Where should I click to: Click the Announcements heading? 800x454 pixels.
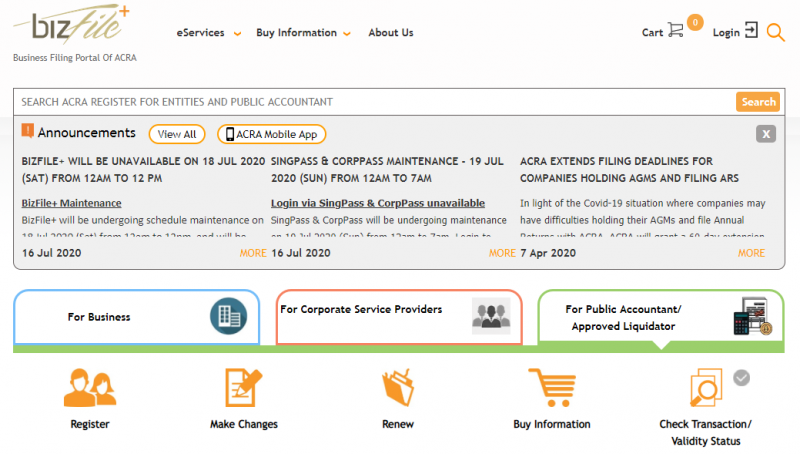(x=87, y=133)
